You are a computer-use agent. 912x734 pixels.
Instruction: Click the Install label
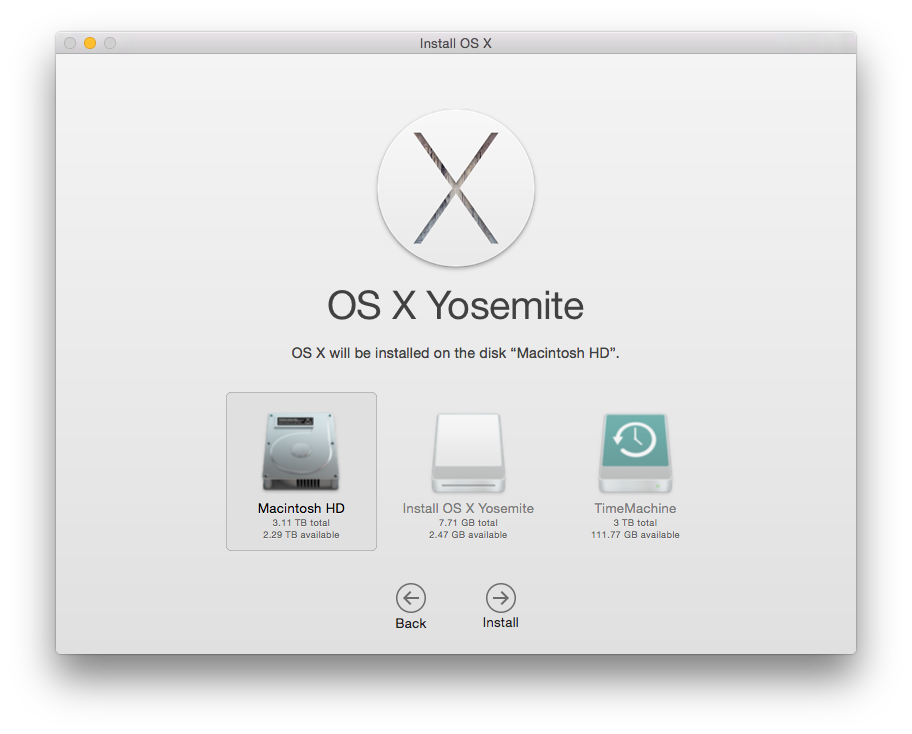click(501, 623)
